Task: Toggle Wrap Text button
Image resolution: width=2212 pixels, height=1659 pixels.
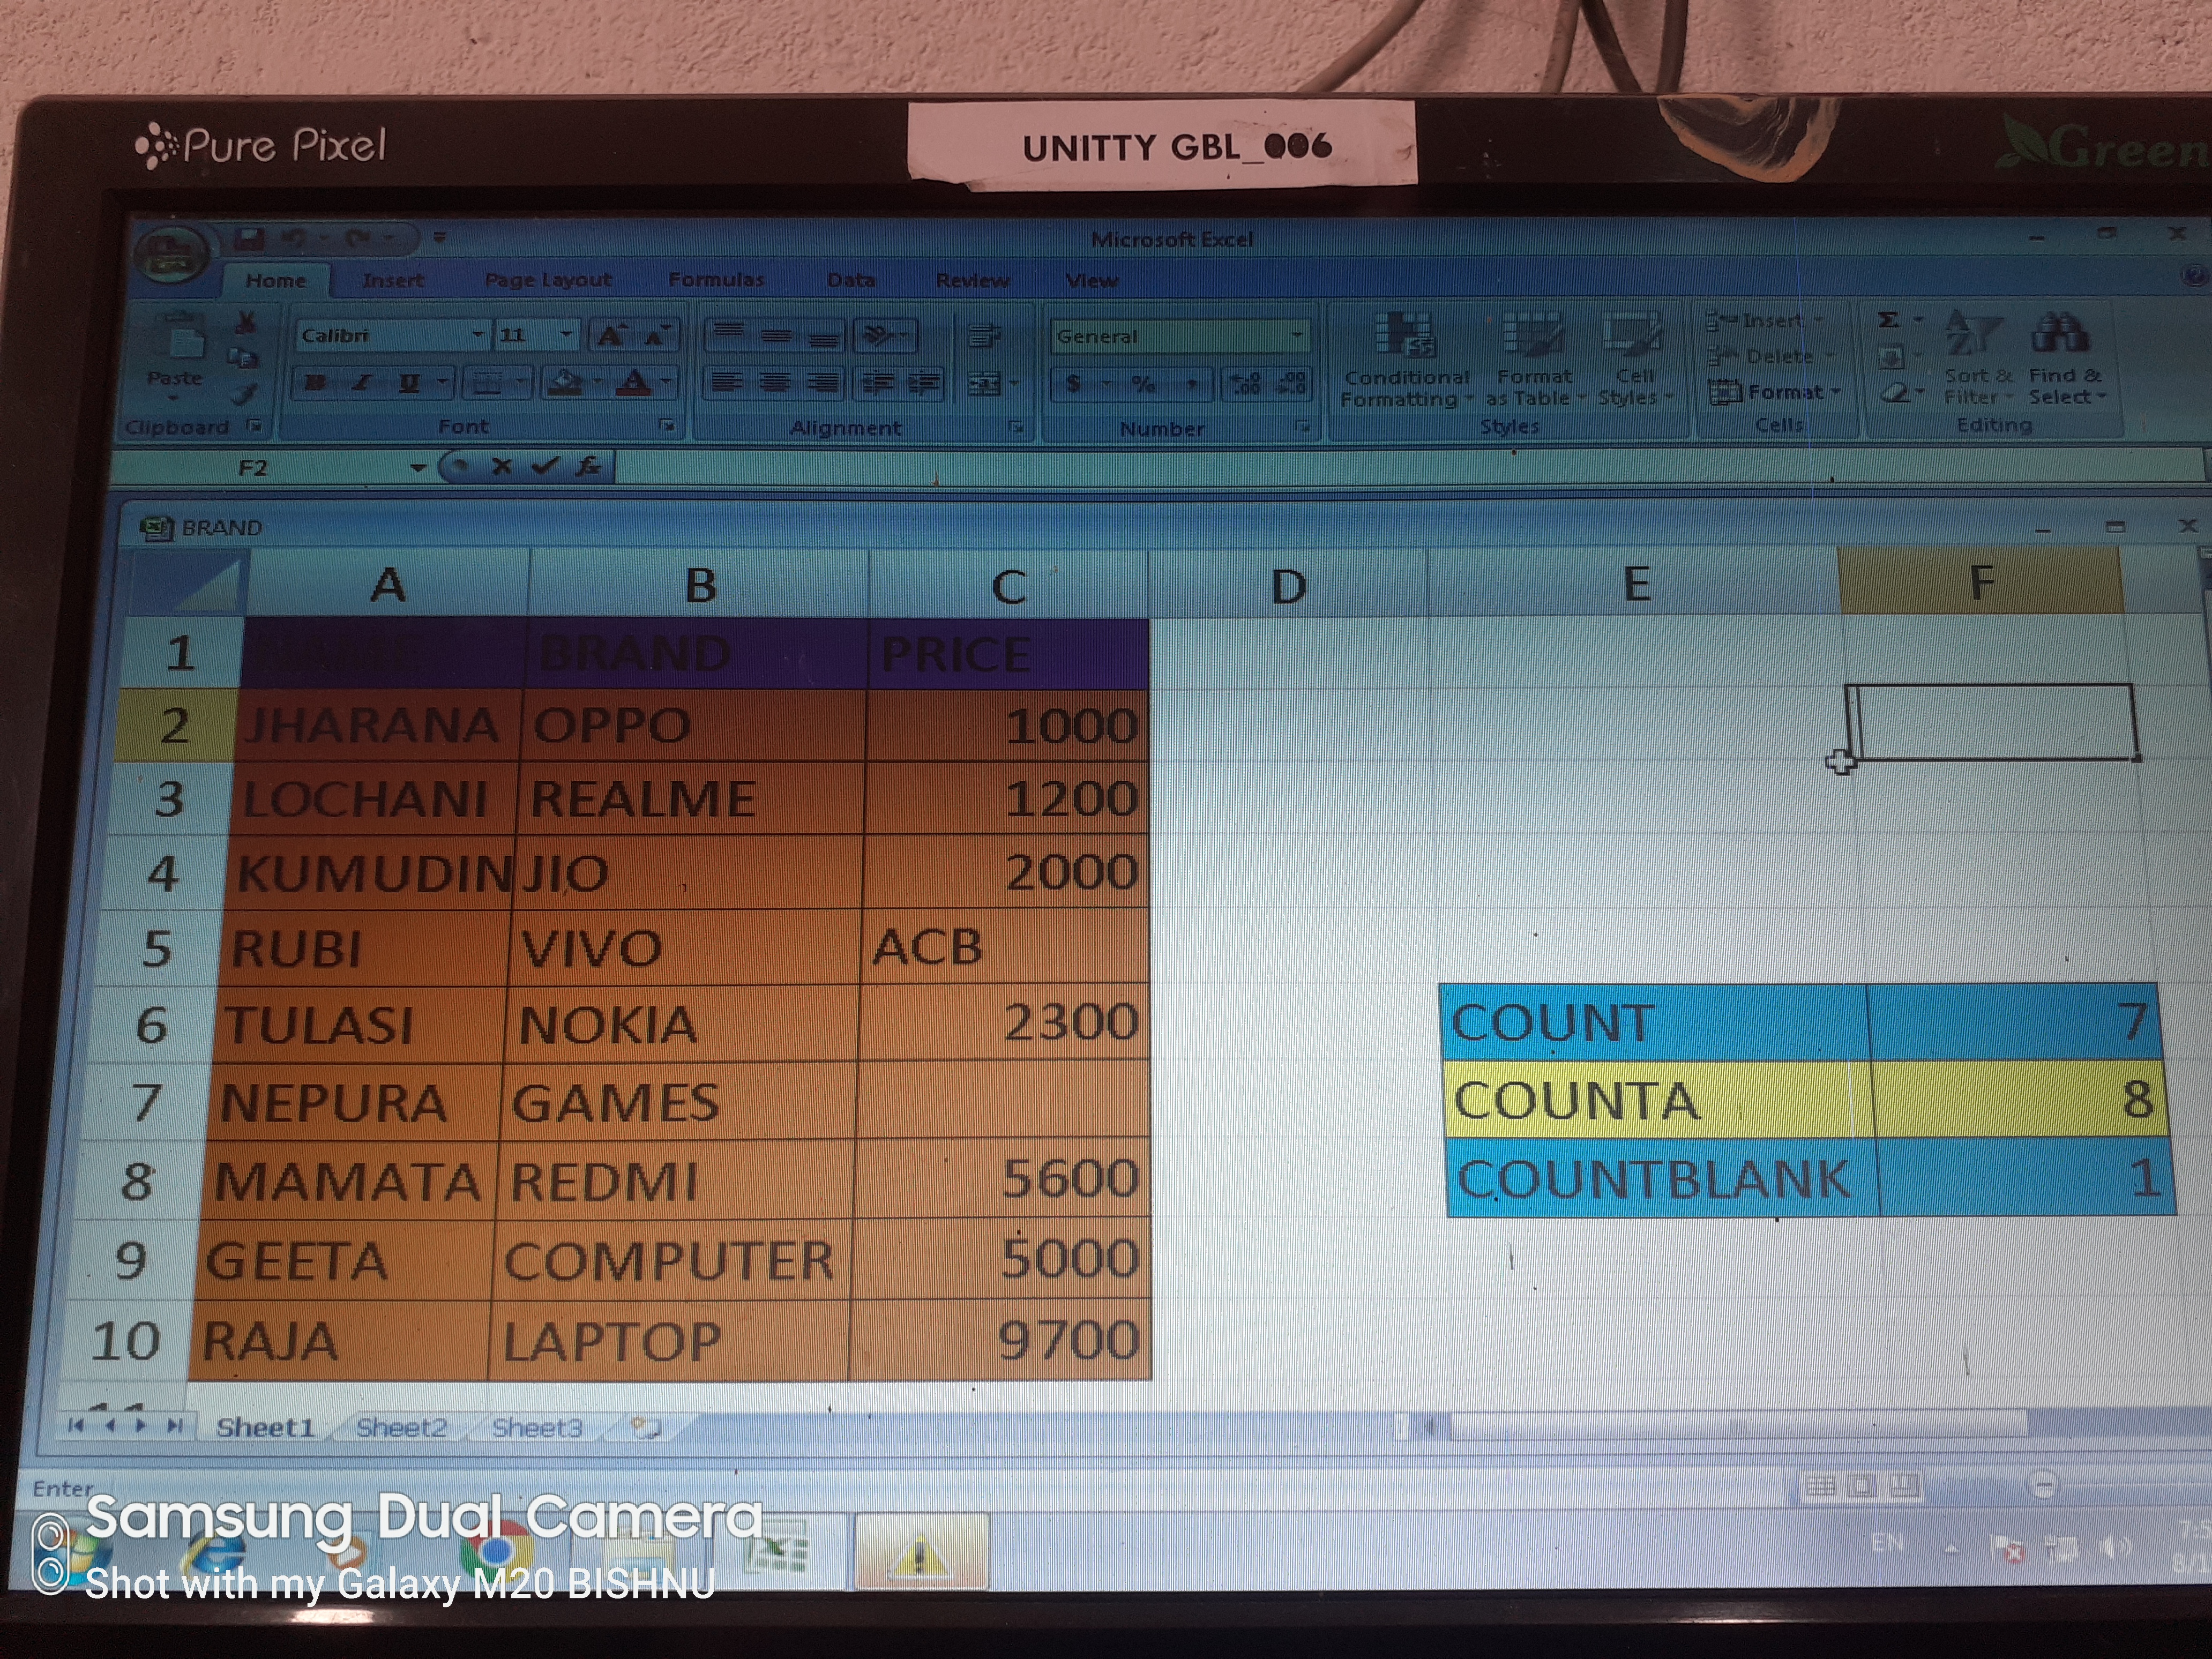Action: pyautogui.click(x=984, y=337)
